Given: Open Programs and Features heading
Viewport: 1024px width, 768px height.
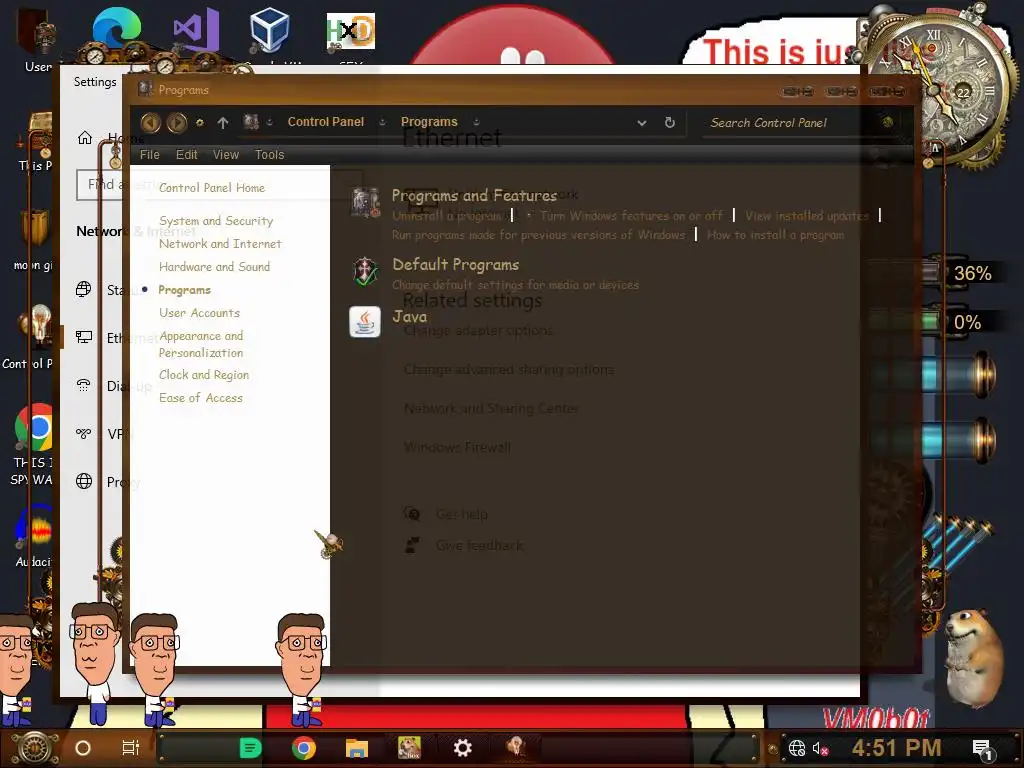Looking at the screenshot, I should [474, 195].
